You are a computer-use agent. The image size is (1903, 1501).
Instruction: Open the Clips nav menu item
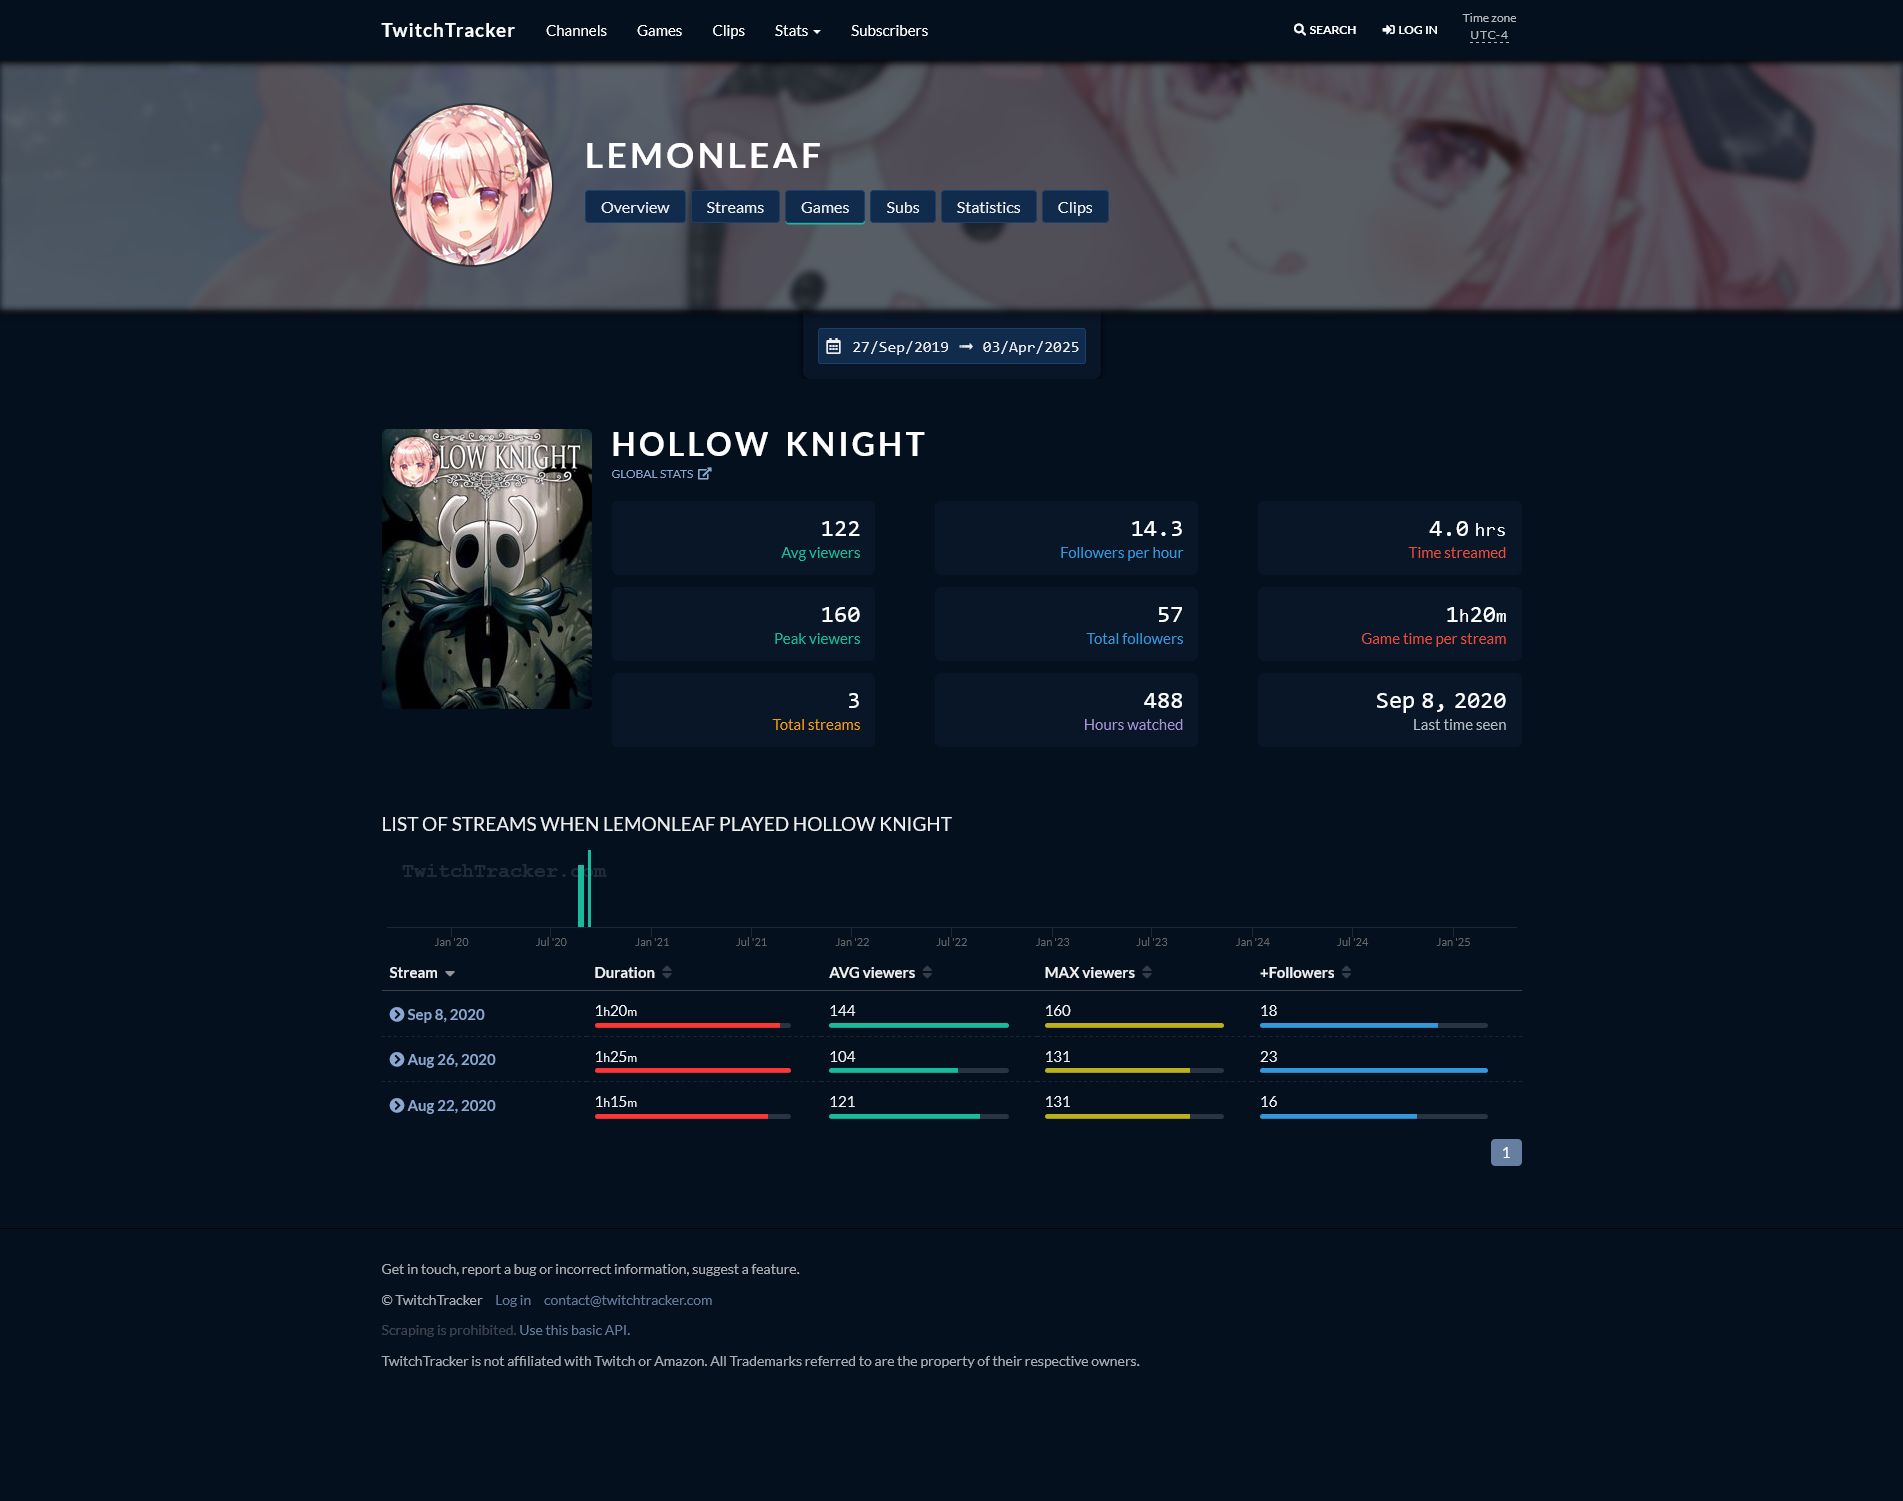click(x=728, y=31)
